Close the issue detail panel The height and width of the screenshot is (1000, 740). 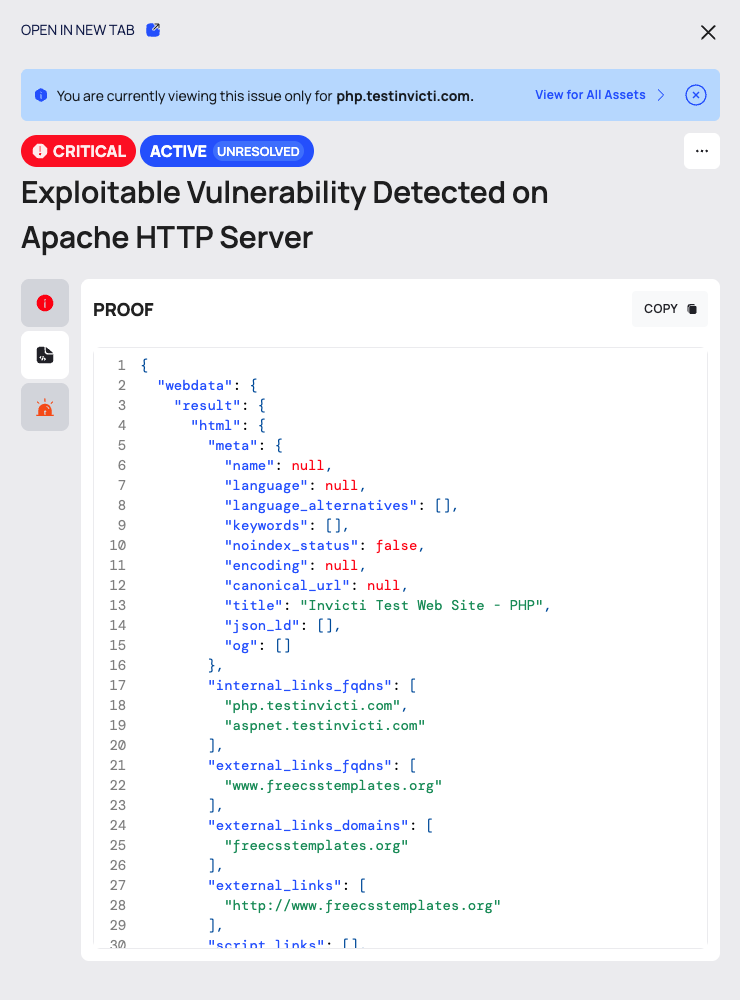coord(708,33)
